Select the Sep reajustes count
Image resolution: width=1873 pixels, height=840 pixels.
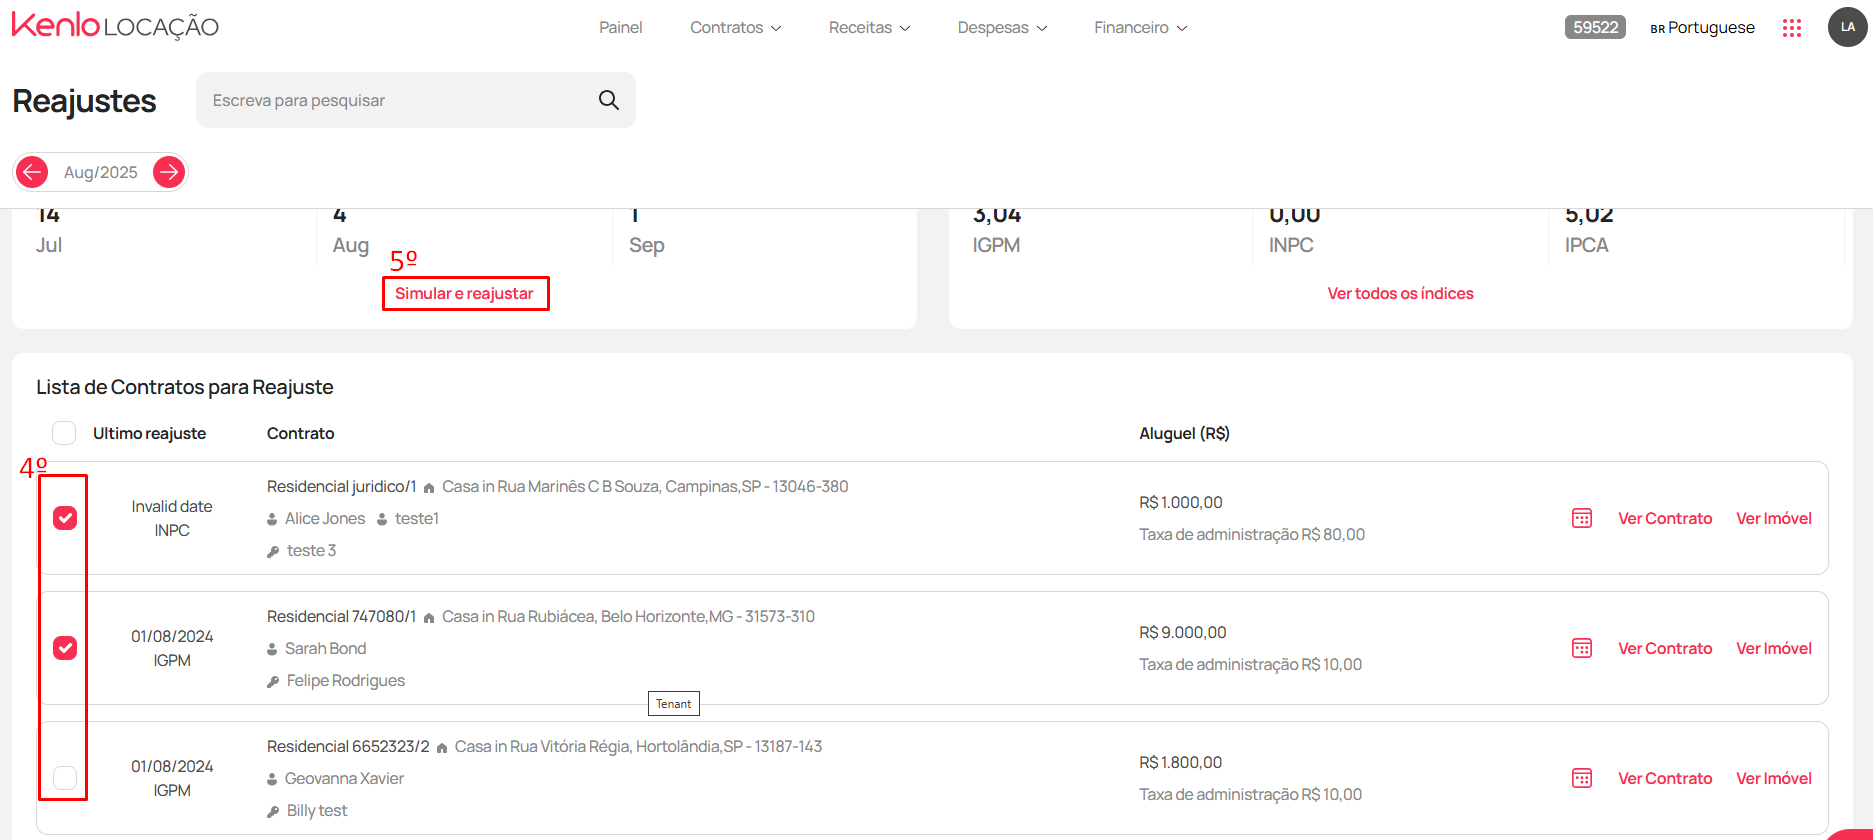(634, 216)
